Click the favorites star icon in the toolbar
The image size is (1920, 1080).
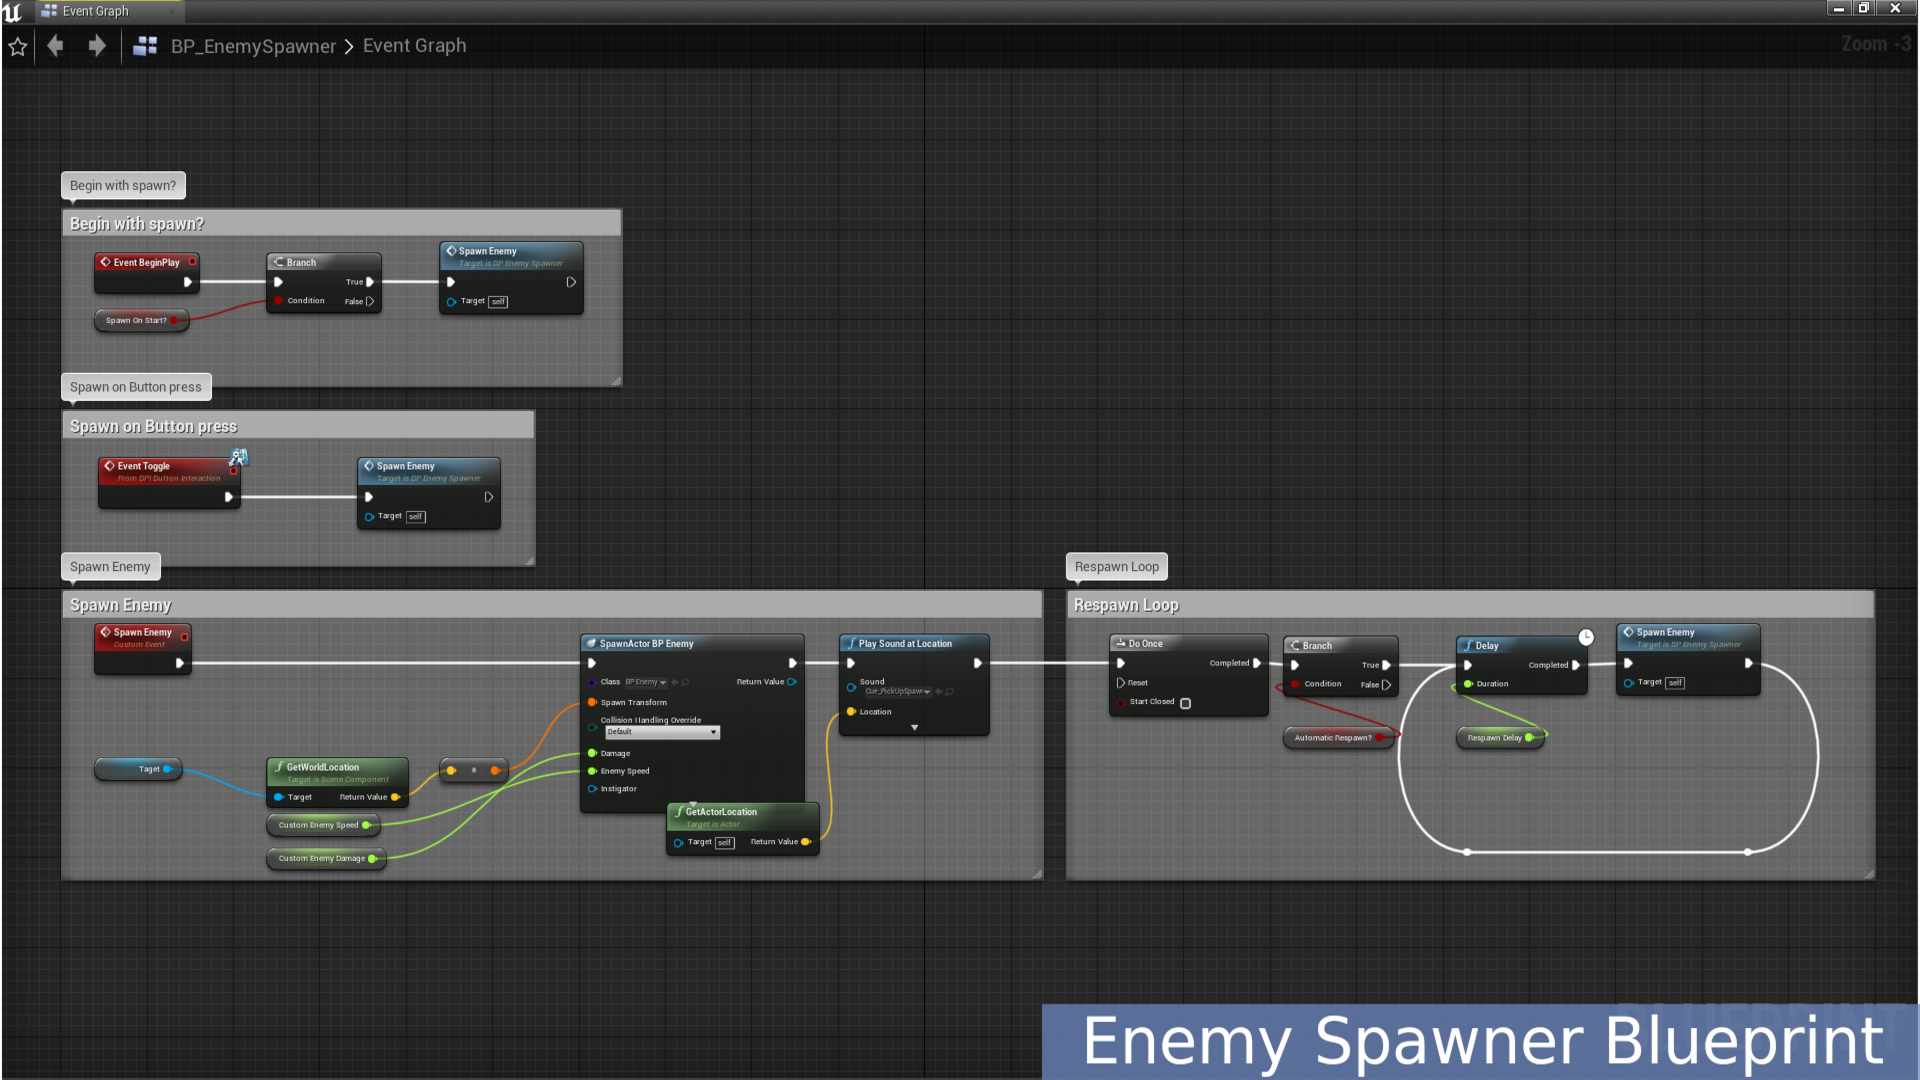16,46
